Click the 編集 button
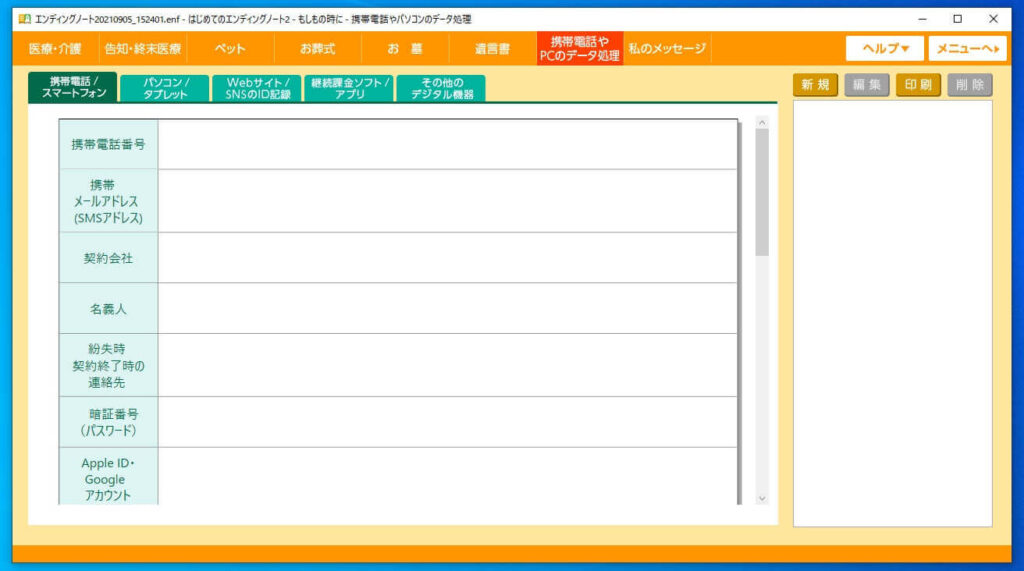This screenshot has width=1024, height=571. (867, 85)
